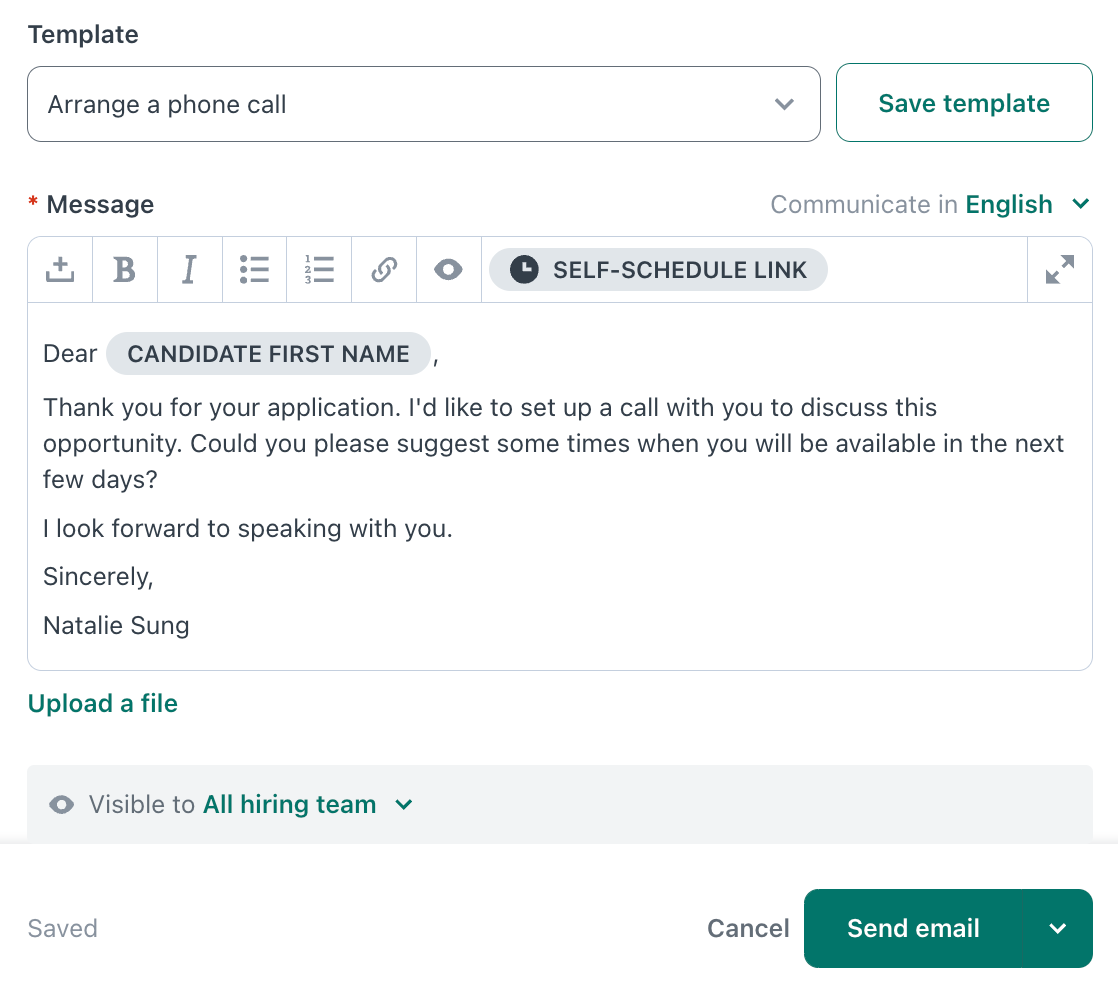This screenshot has height=995, width=1118.
Task: Click the preview eye icon in the toolbar
Action: [x=448, y=270]
